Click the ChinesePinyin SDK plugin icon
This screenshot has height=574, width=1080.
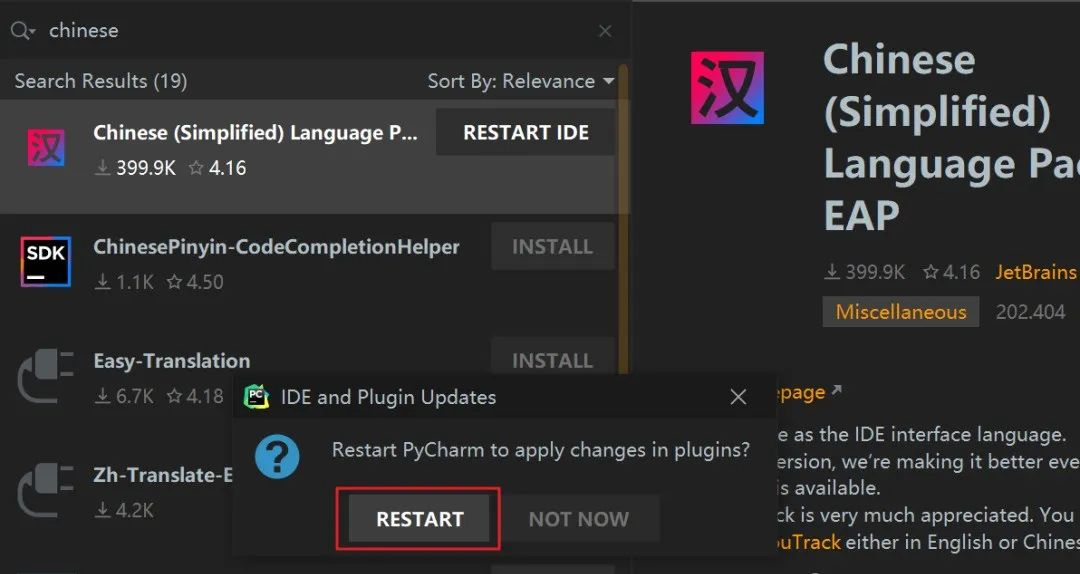45,262
